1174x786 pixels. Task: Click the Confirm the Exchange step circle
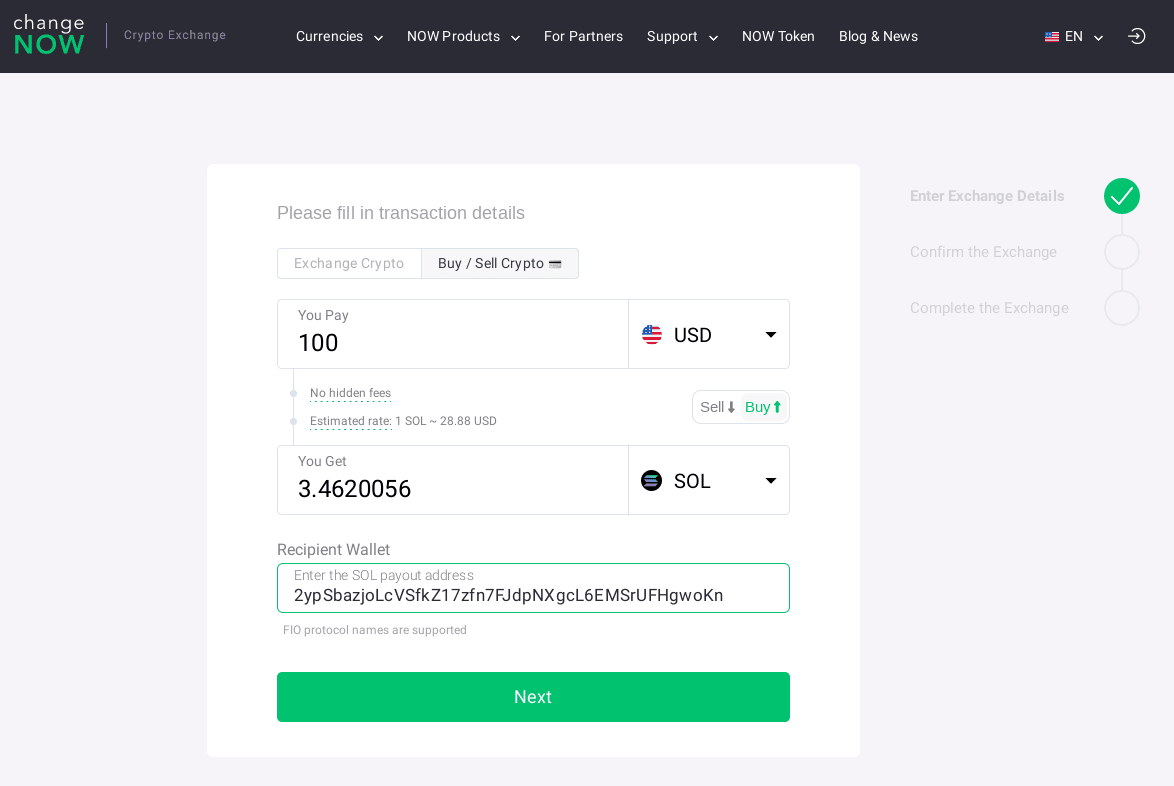[x=1122, y=252]
